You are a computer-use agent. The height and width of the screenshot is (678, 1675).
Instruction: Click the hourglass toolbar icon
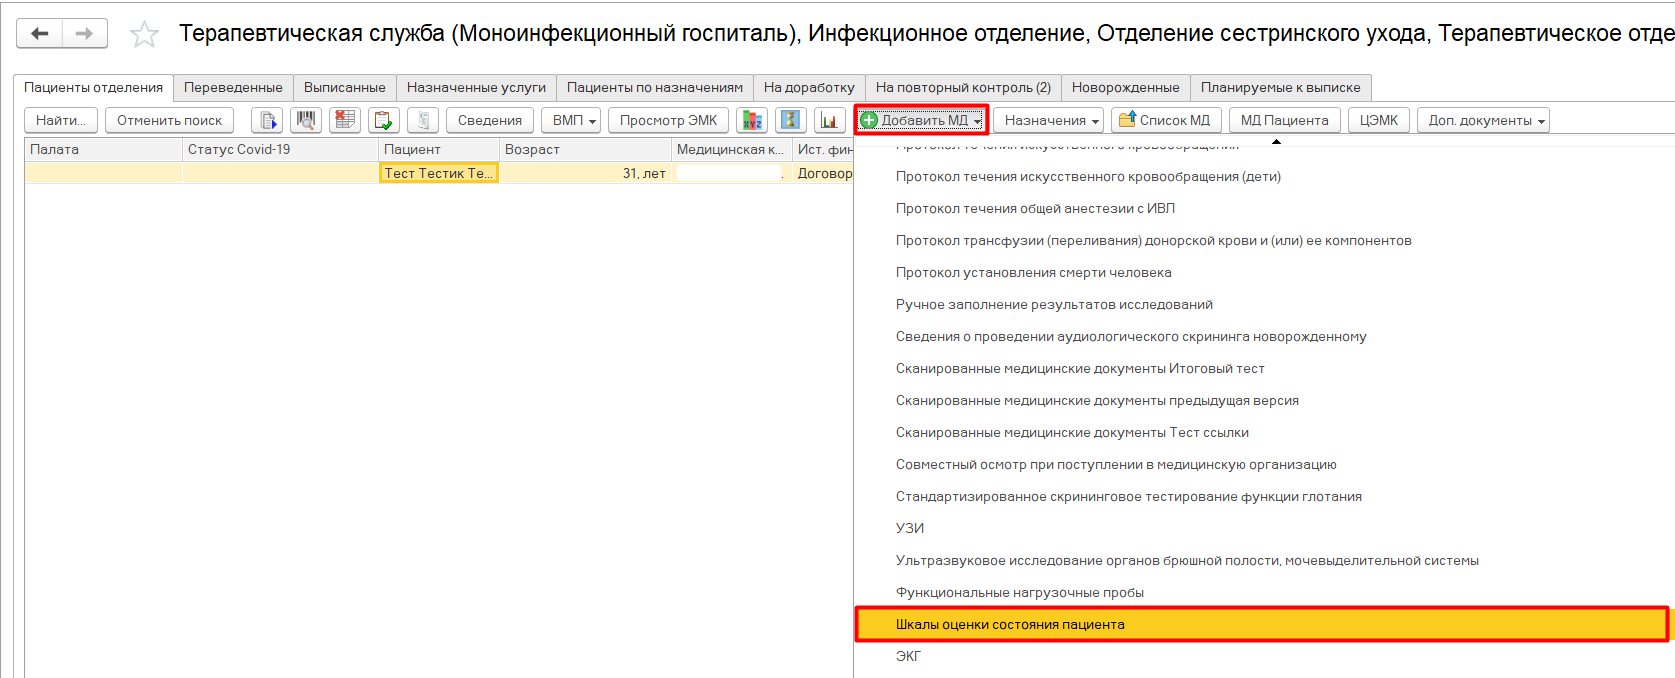click(790, 121)
